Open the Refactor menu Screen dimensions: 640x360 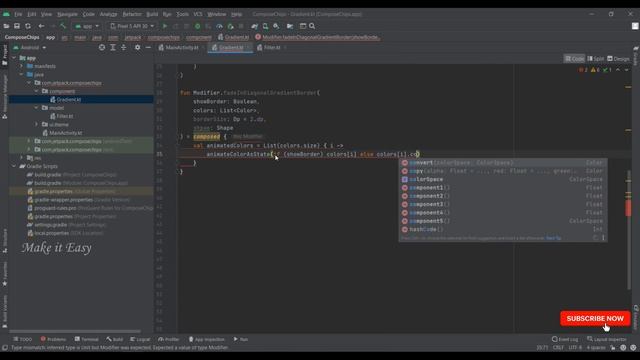click(x=132, y=14)
